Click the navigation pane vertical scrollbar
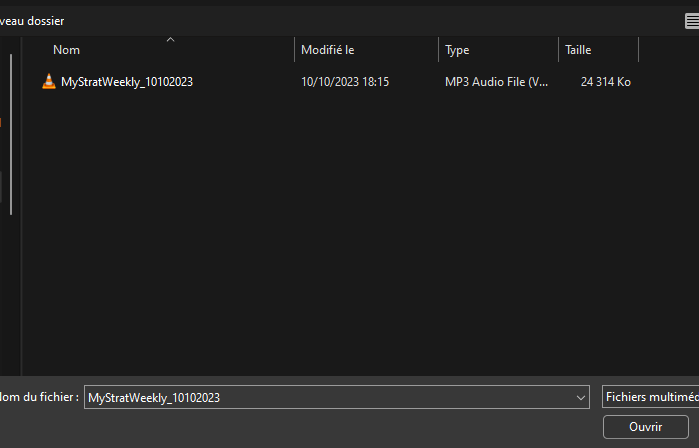 (11, 130)
